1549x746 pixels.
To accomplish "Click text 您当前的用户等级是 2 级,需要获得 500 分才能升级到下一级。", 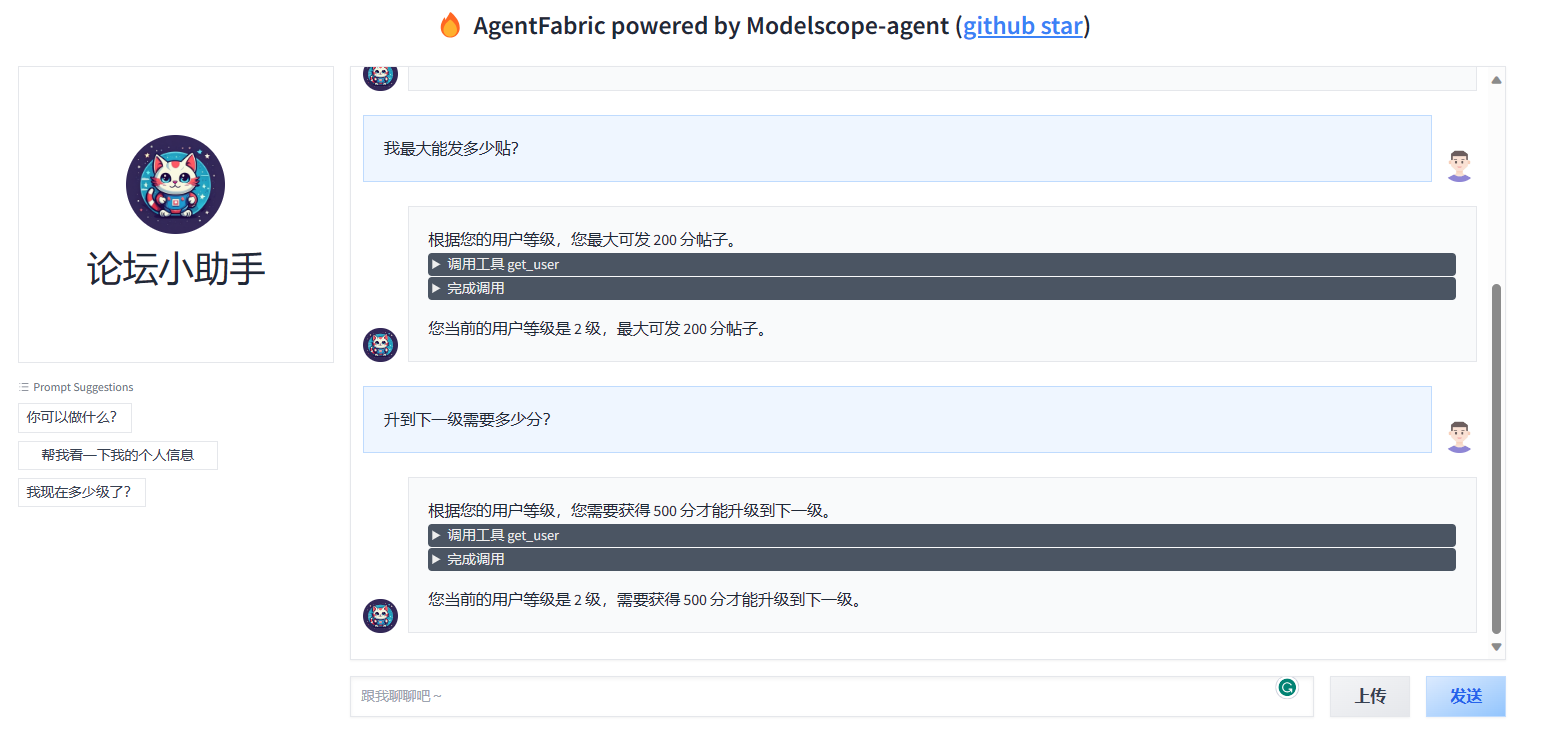I will pyautogui.click(x=645, y=600).
